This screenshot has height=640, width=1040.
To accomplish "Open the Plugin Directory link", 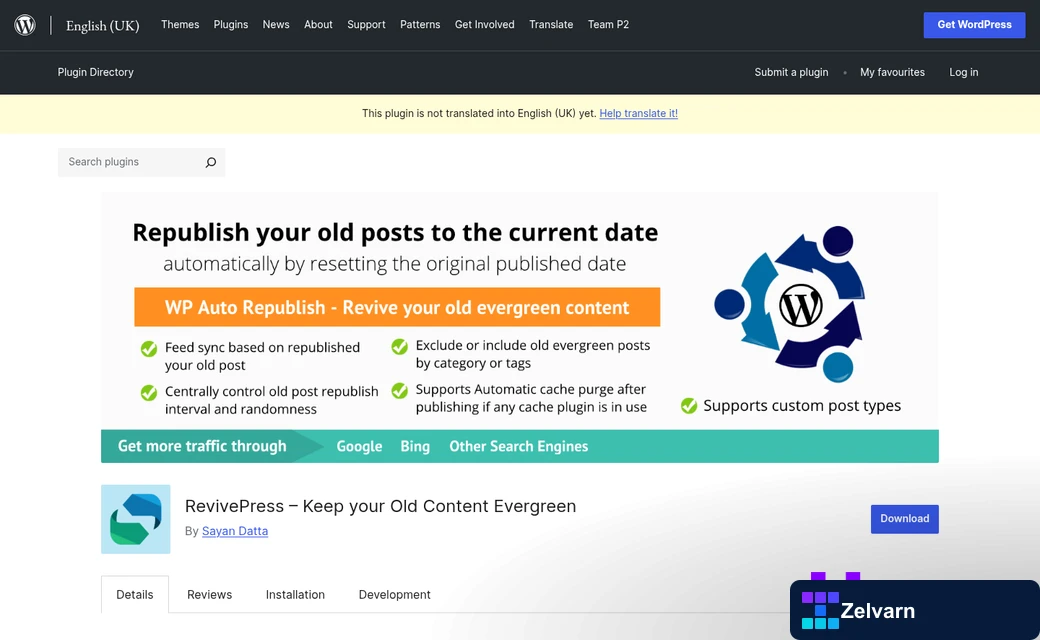I will point(96,72).
